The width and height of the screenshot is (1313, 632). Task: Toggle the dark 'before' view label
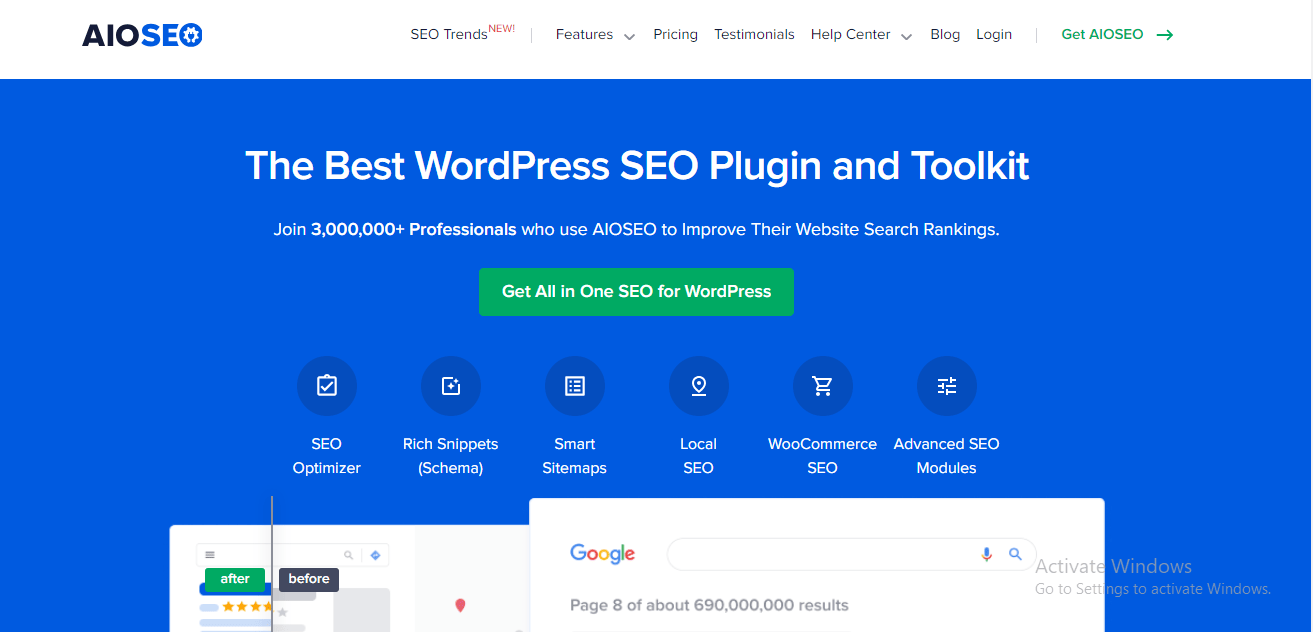pos(308,579)
